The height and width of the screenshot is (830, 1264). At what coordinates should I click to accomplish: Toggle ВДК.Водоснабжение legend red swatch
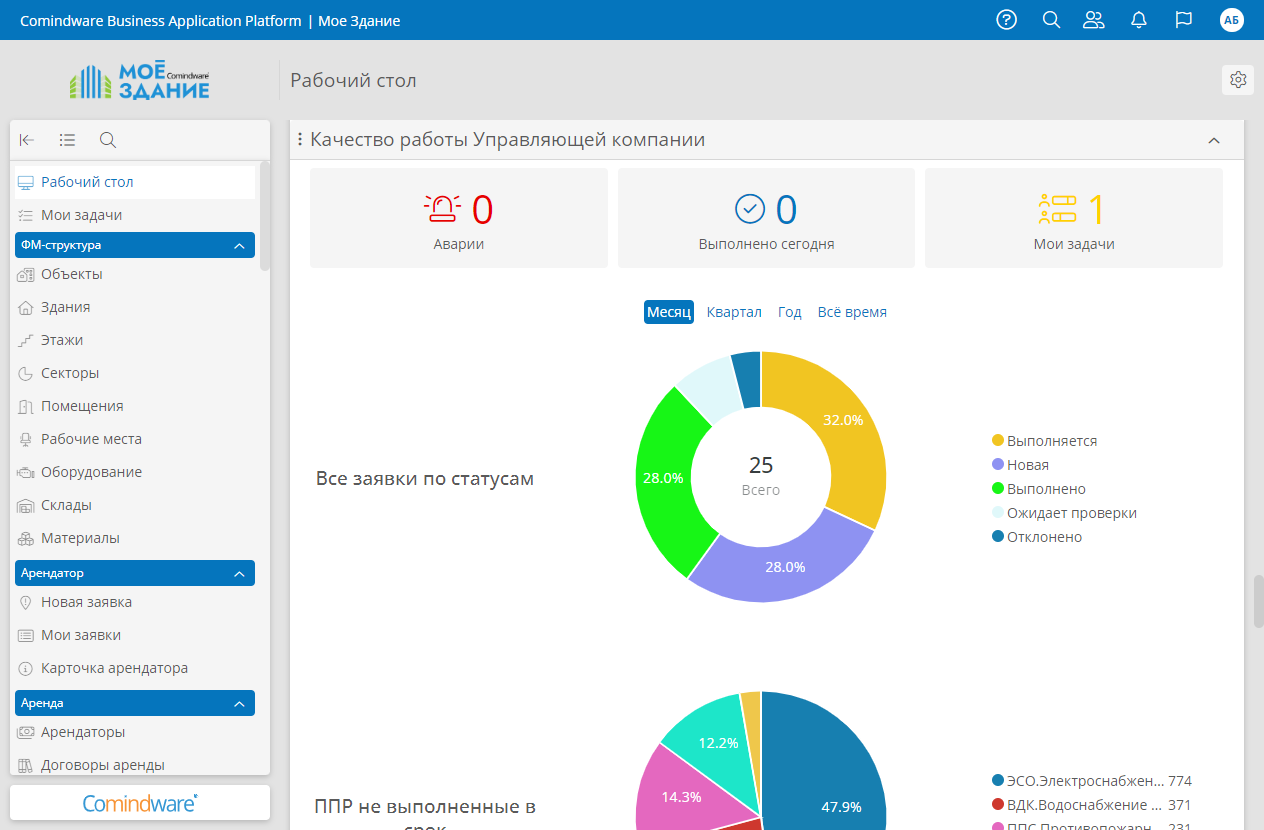(x=997, y=805)
